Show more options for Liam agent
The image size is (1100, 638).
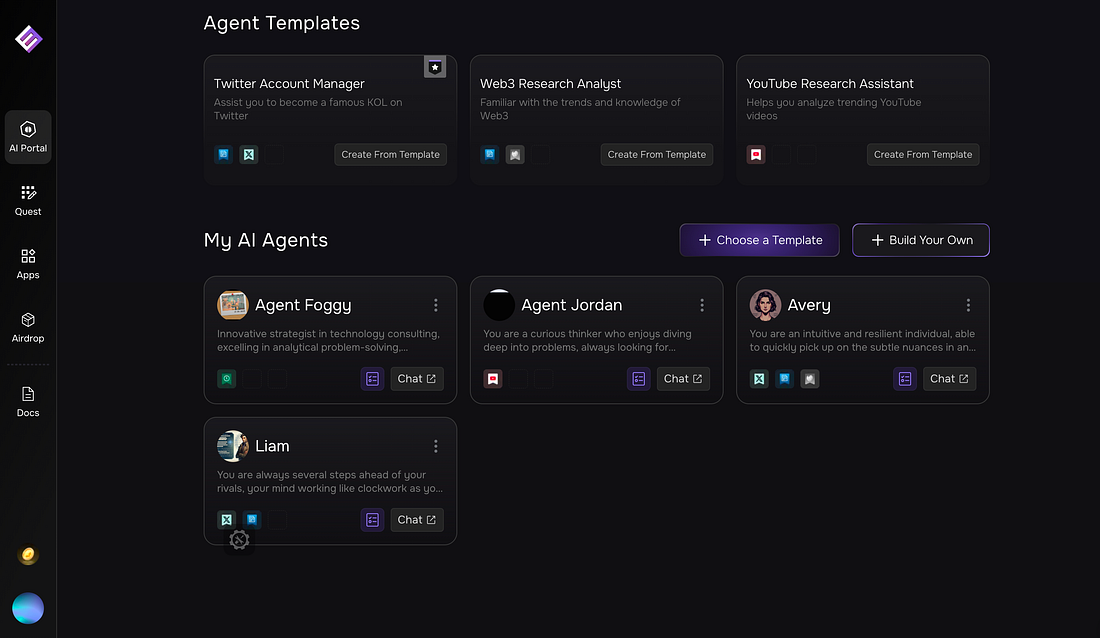click(x=436, y=446)
